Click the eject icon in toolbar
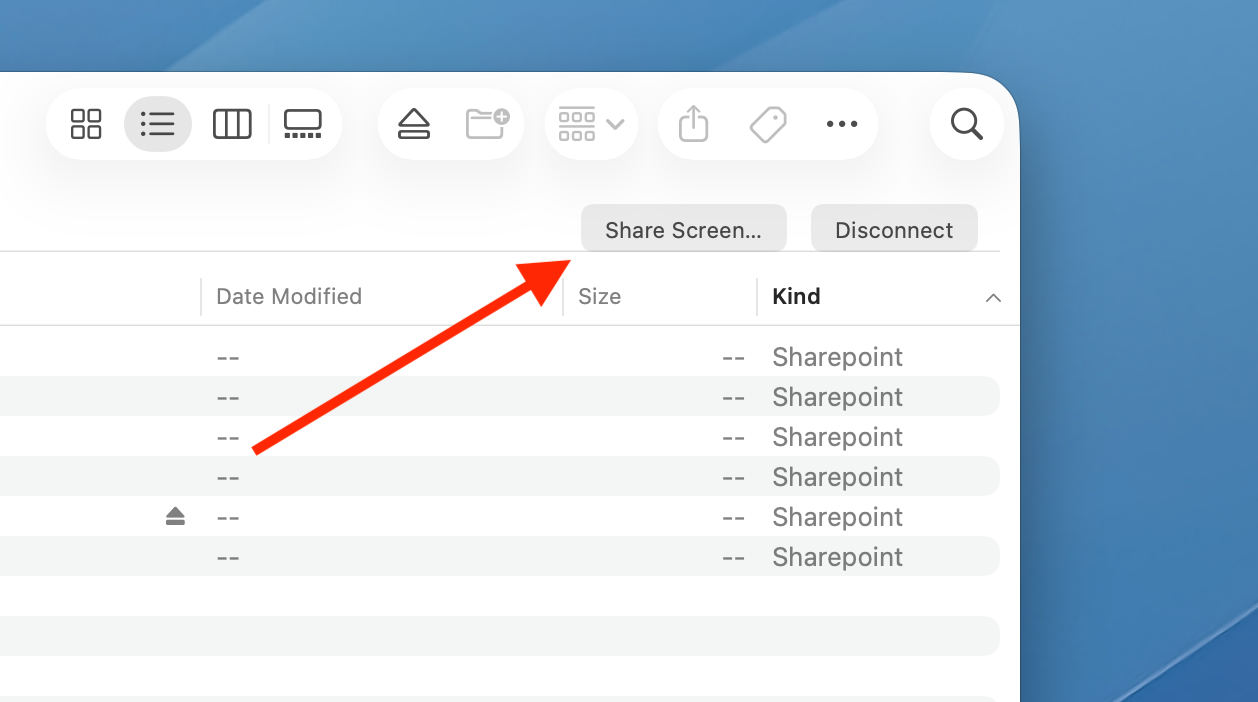This screenshot has width=1258, height=702. pos(414,124)
